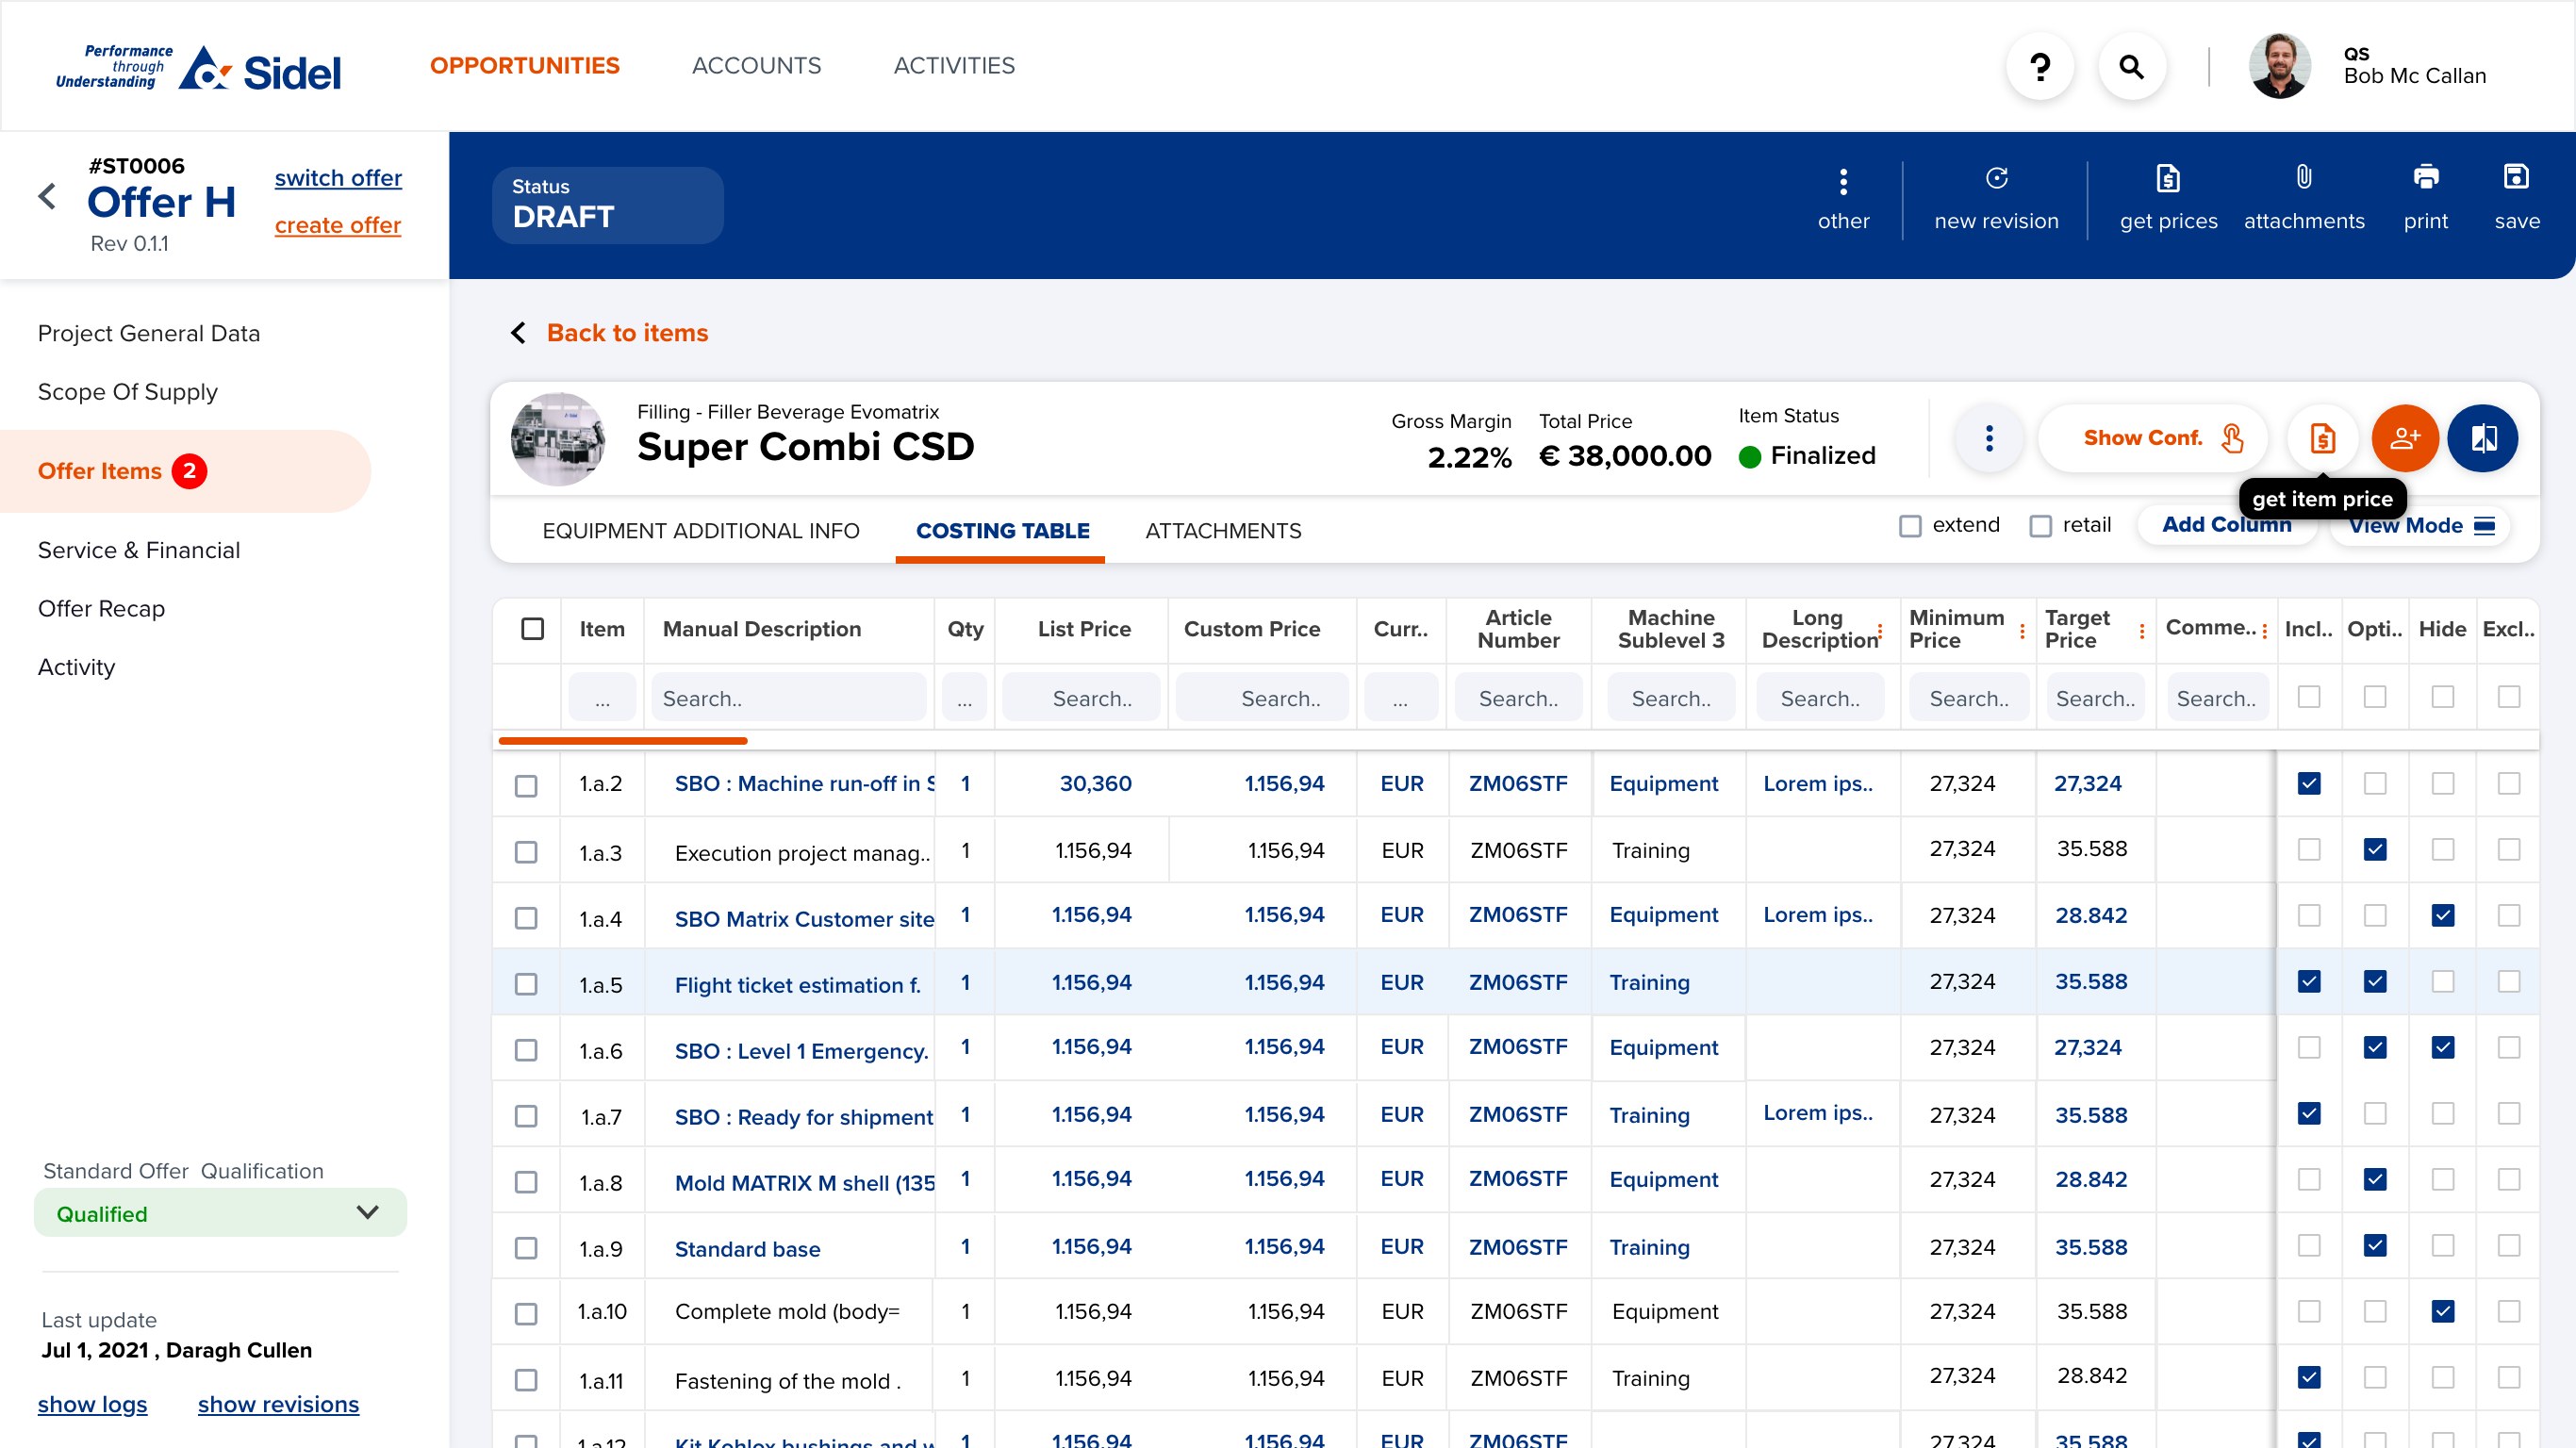2576x1448 pixels.
Task: Select row 1.a.5 checkbox
Action: pos(525,984)
